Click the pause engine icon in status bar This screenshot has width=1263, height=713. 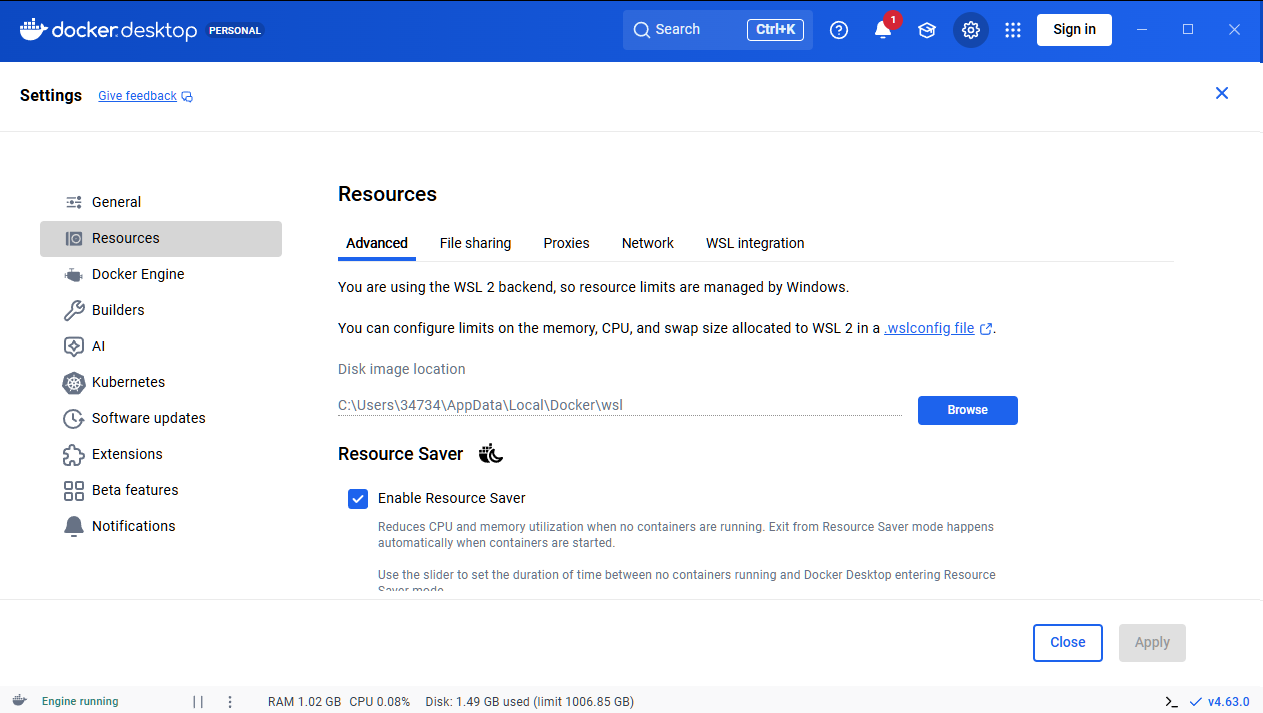pos(198,701)
